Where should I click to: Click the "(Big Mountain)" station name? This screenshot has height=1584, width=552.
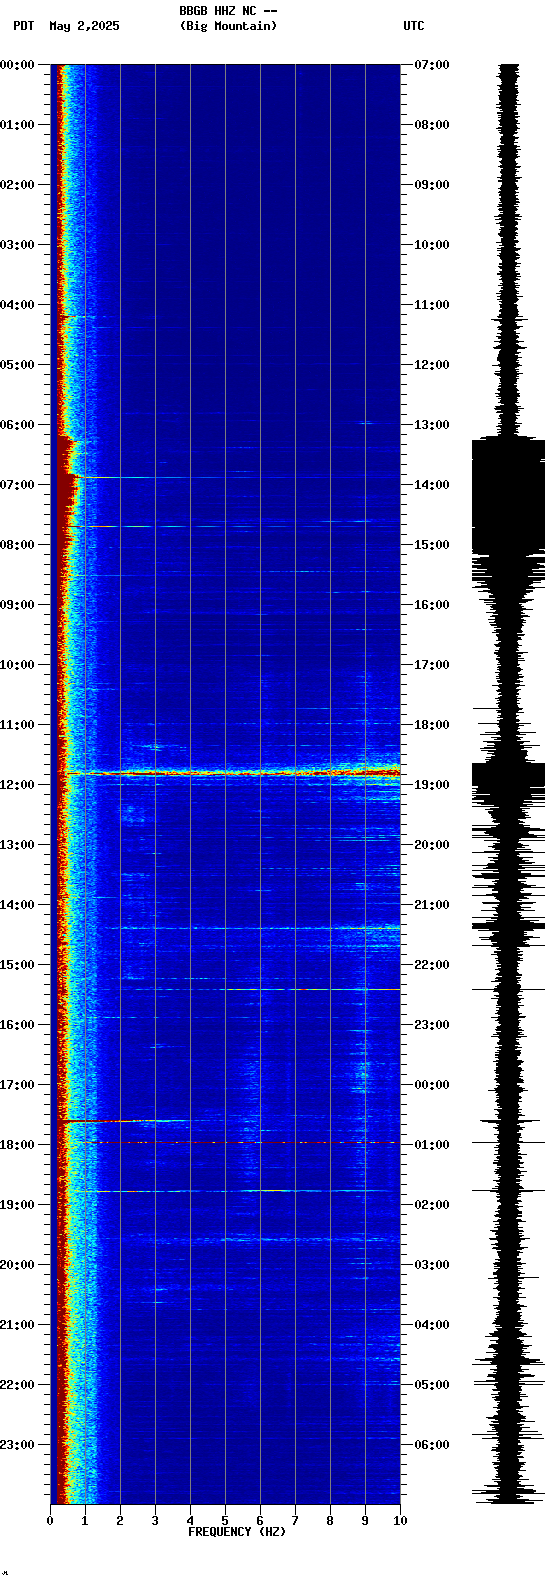[x=228, y=26]
